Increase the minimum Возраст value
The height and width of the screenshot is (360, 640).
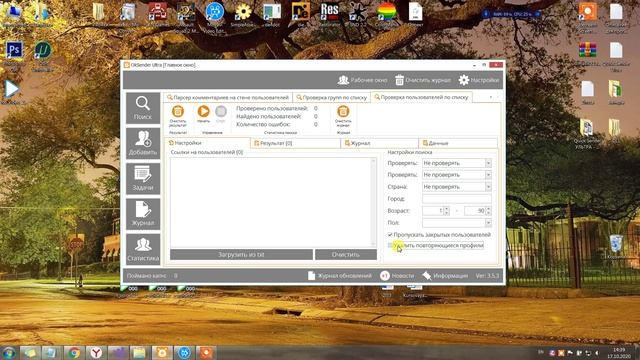coord(447,209)
